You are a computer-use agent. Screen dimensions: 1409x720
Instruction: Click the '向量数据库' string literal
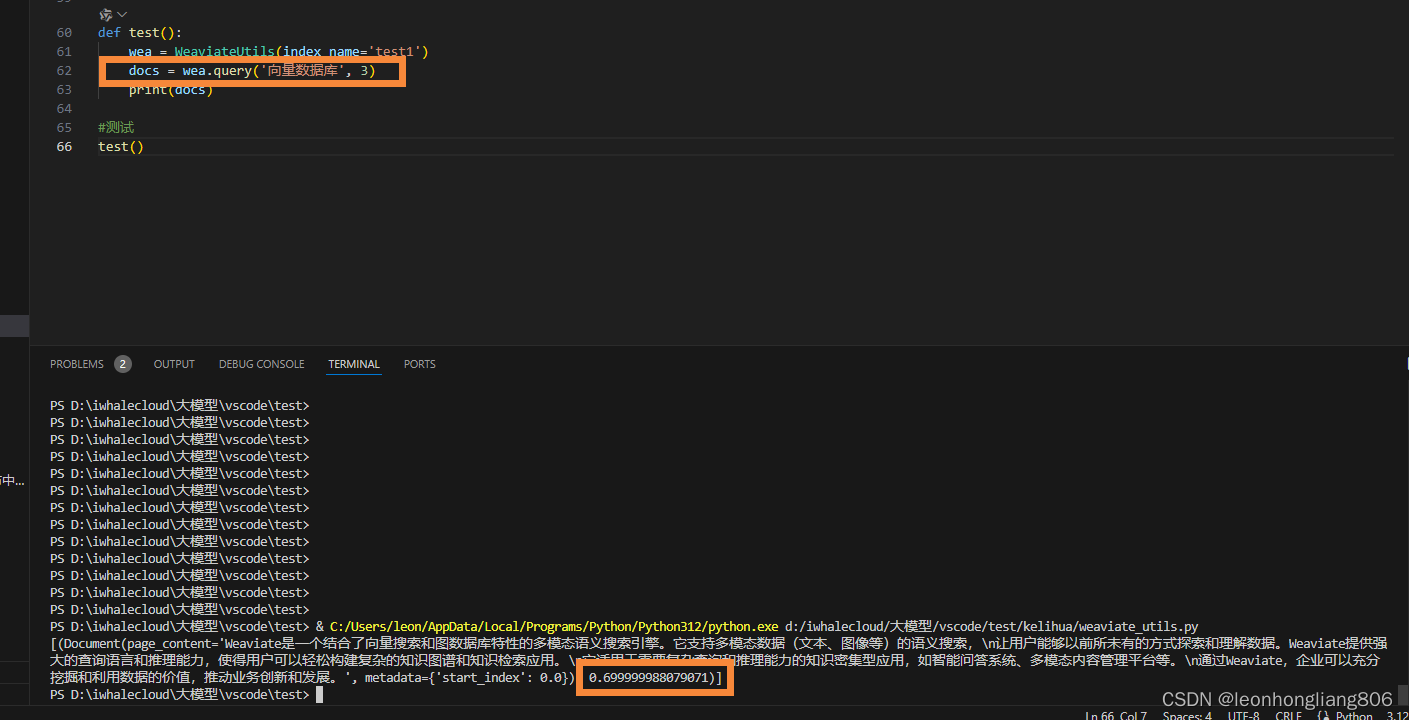303,70
